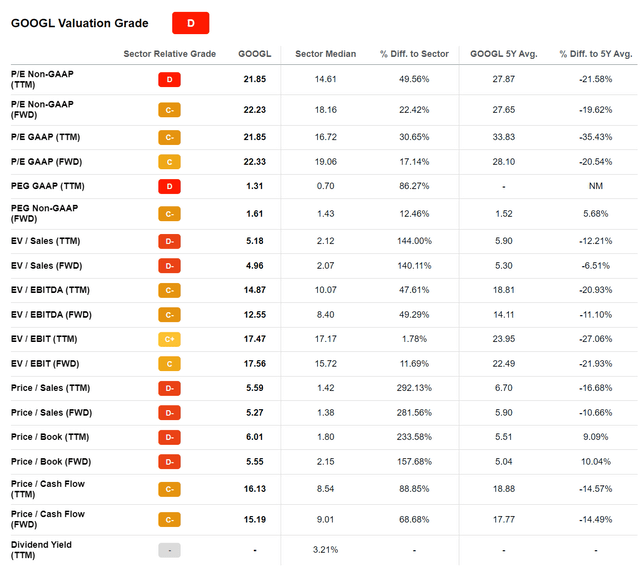This screenshot has height=573, width=640.
Task: Click the D- grade badge for Price / Sales (FWD)
Action: (169, 413)
